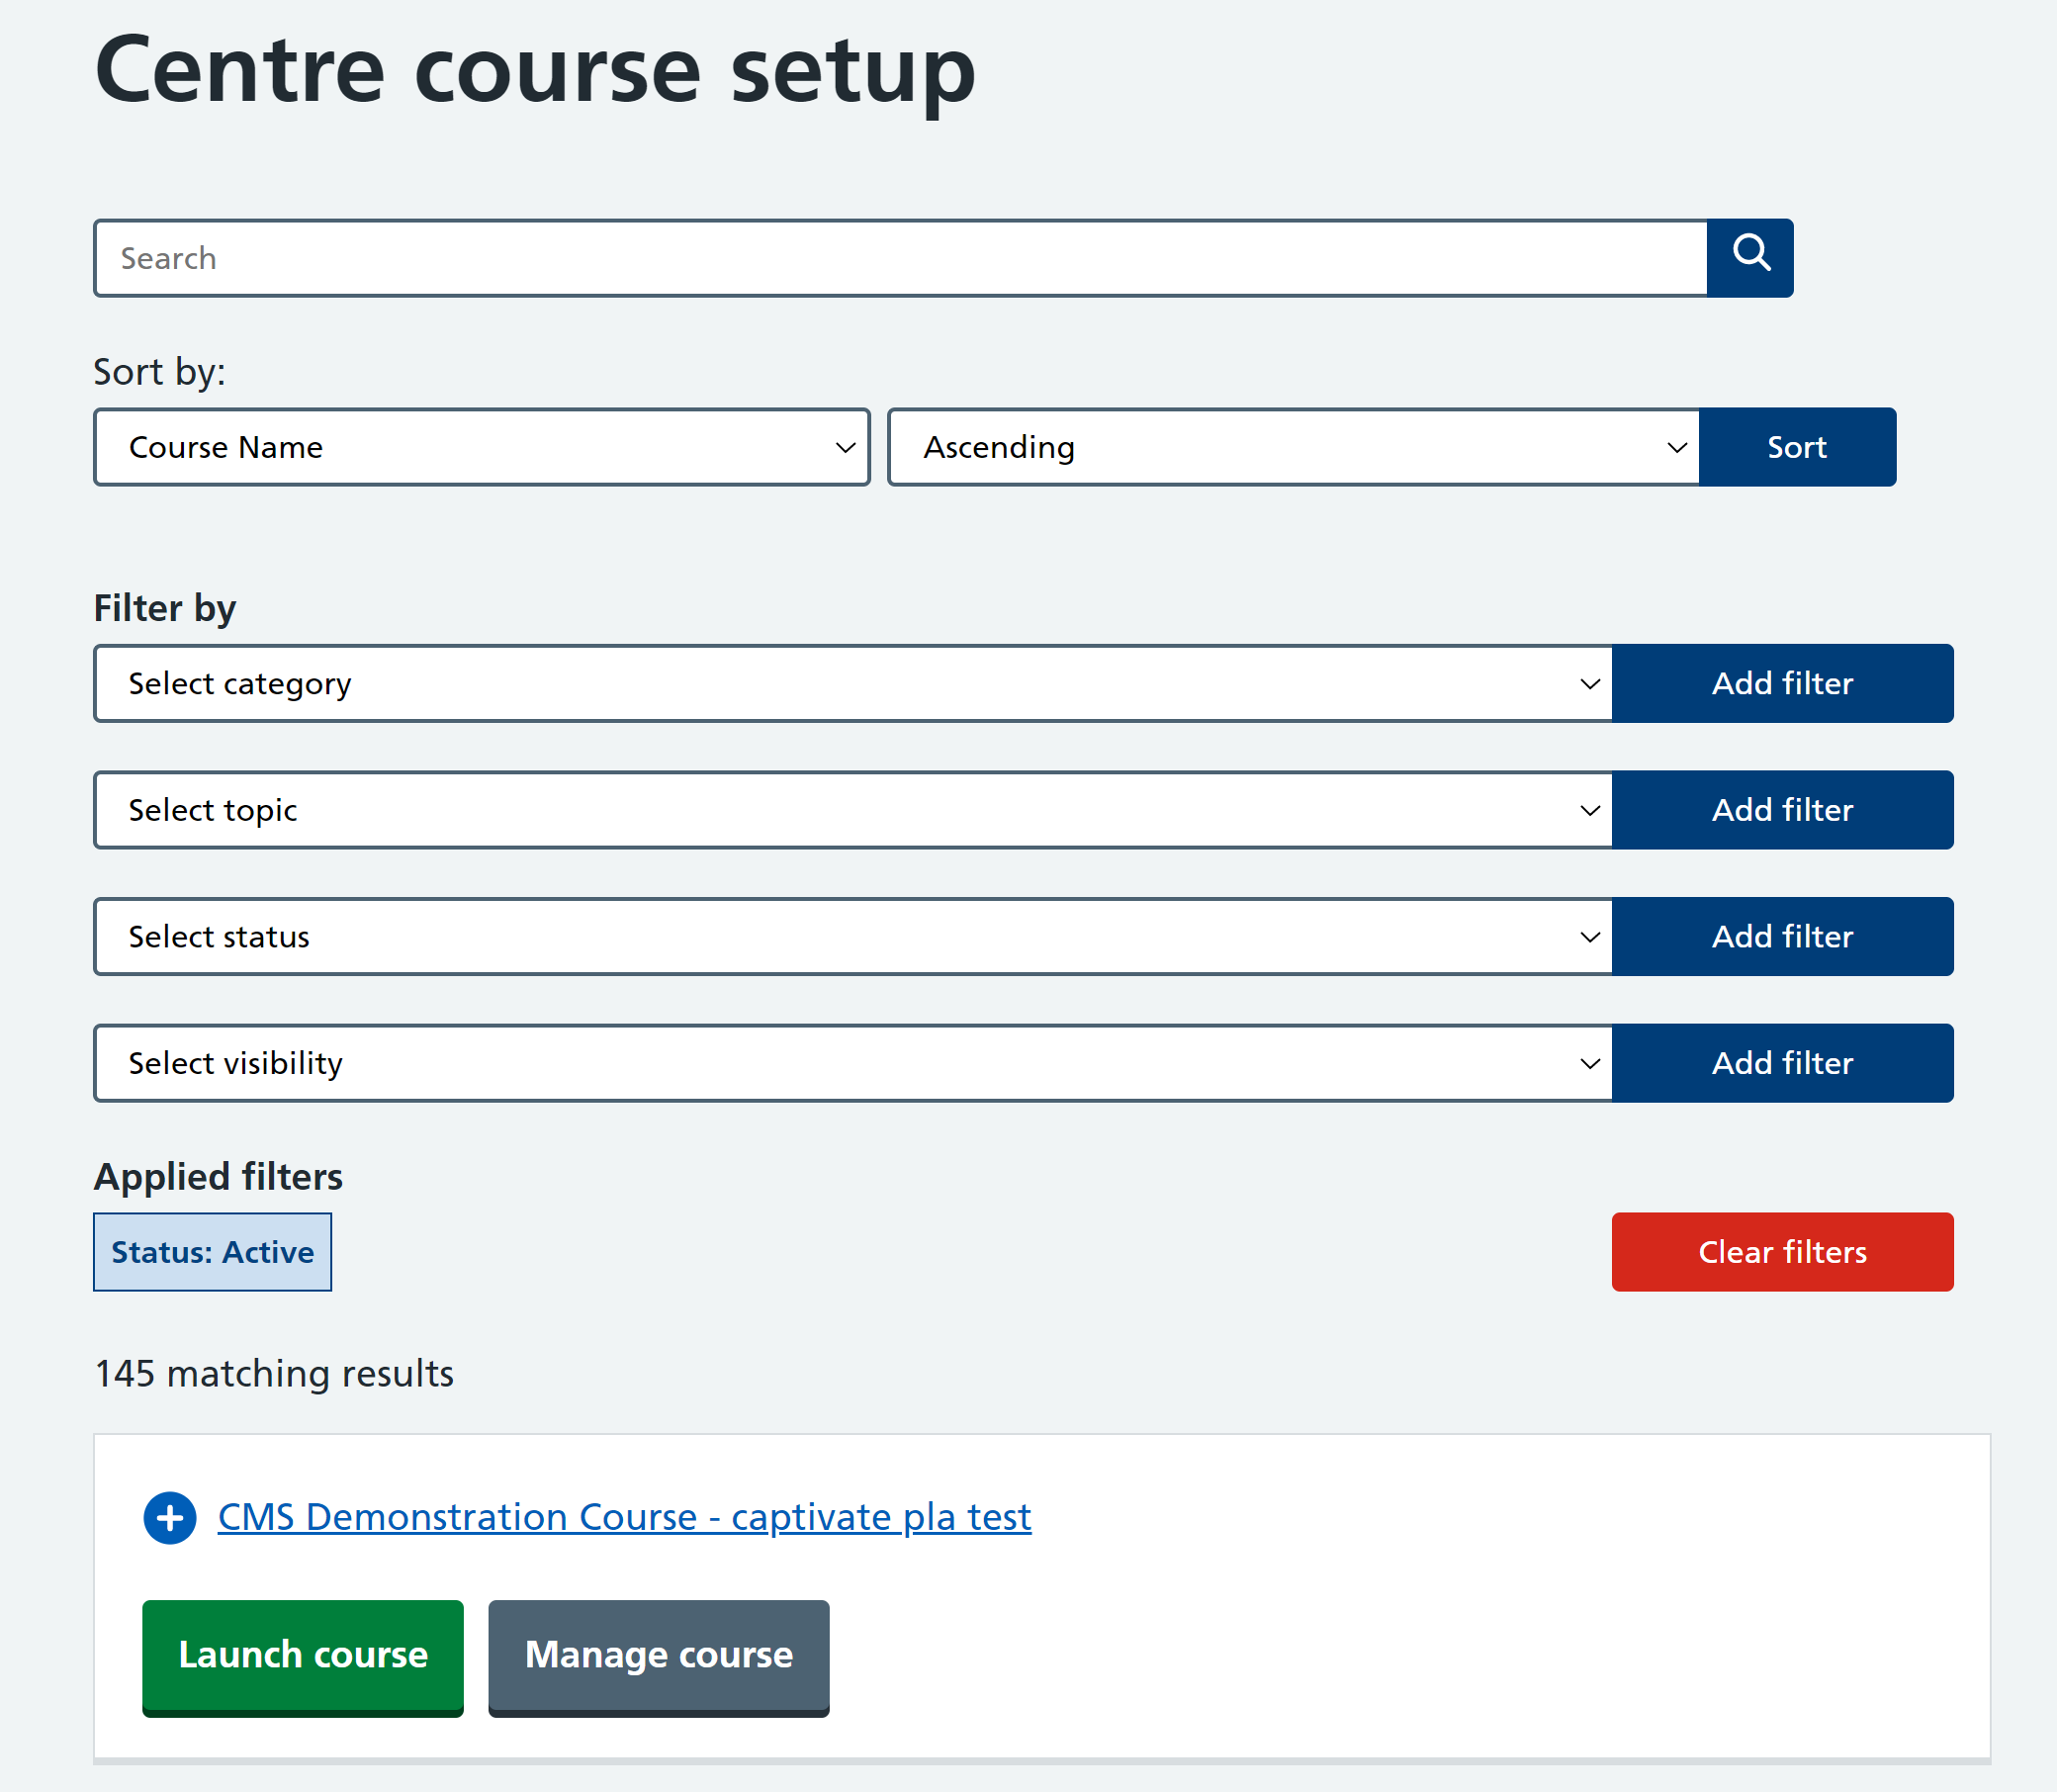Viewport: 2057px width, 1792px height.
Task: Open the Select status dropdown
Action: (852, 937)
